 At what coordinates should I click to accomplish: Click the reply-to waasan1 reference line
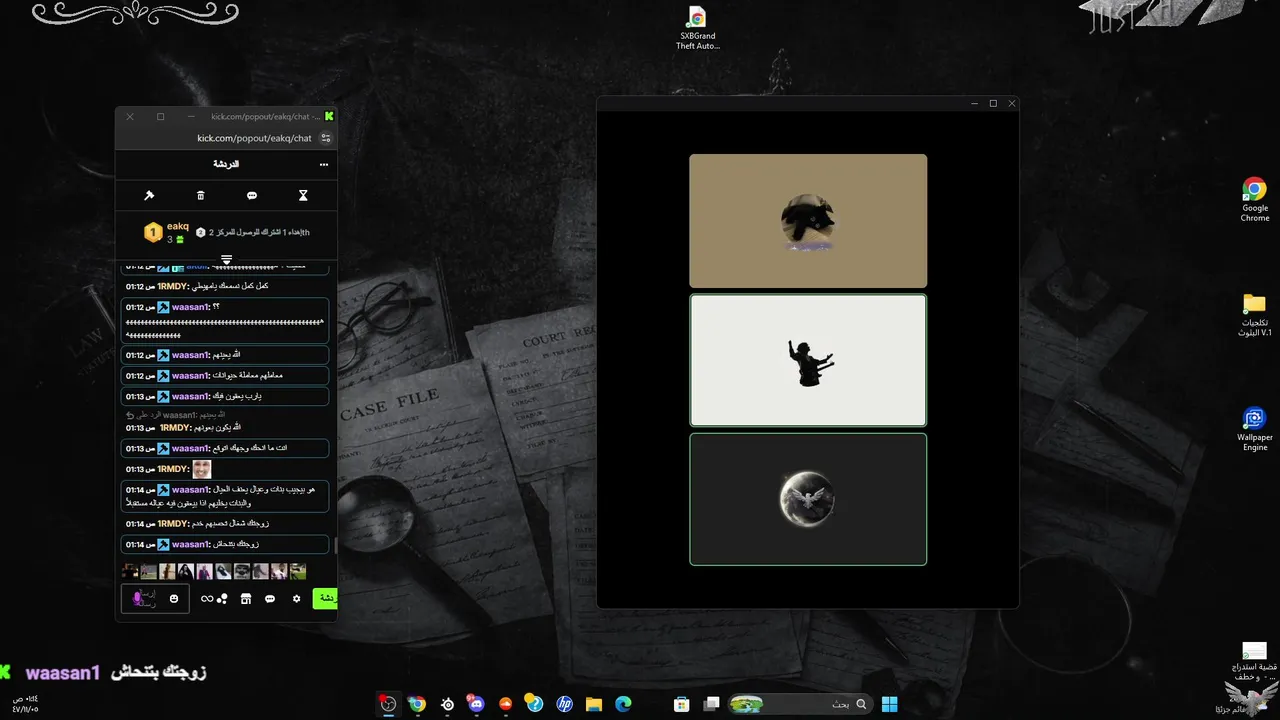point(175,414)
